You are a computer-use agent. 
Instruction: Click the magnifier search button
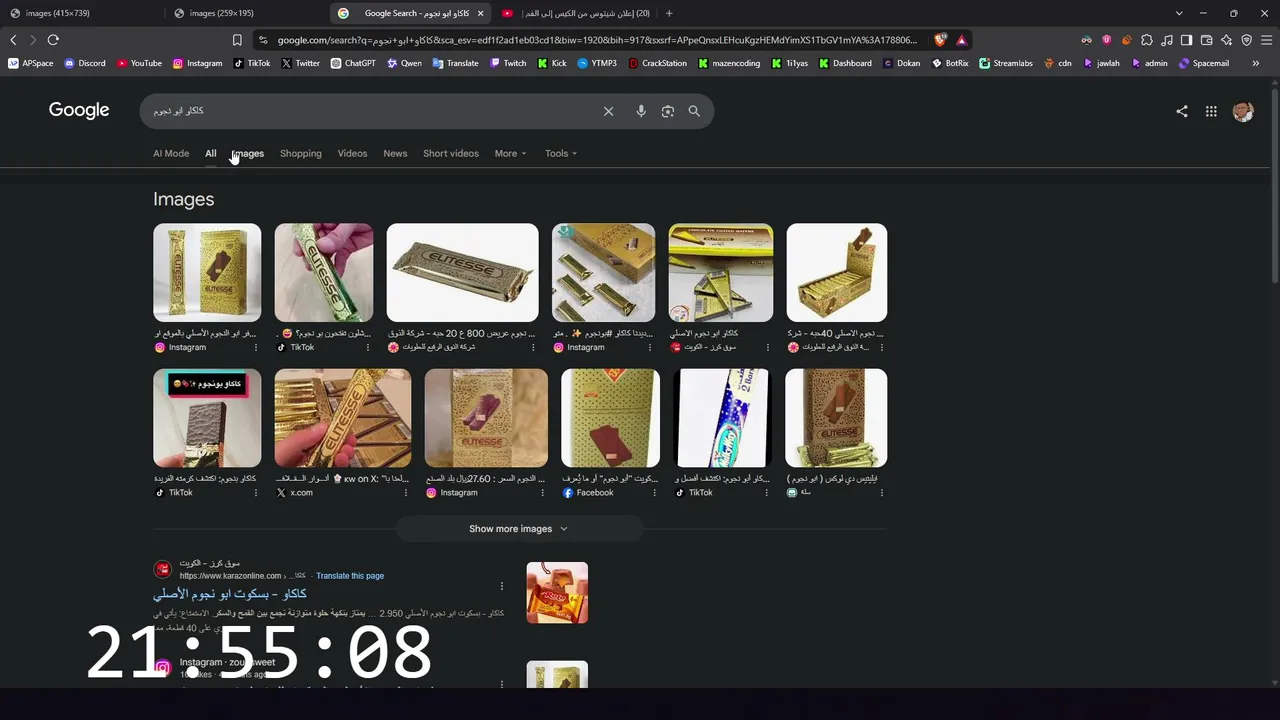coord(694,111)
